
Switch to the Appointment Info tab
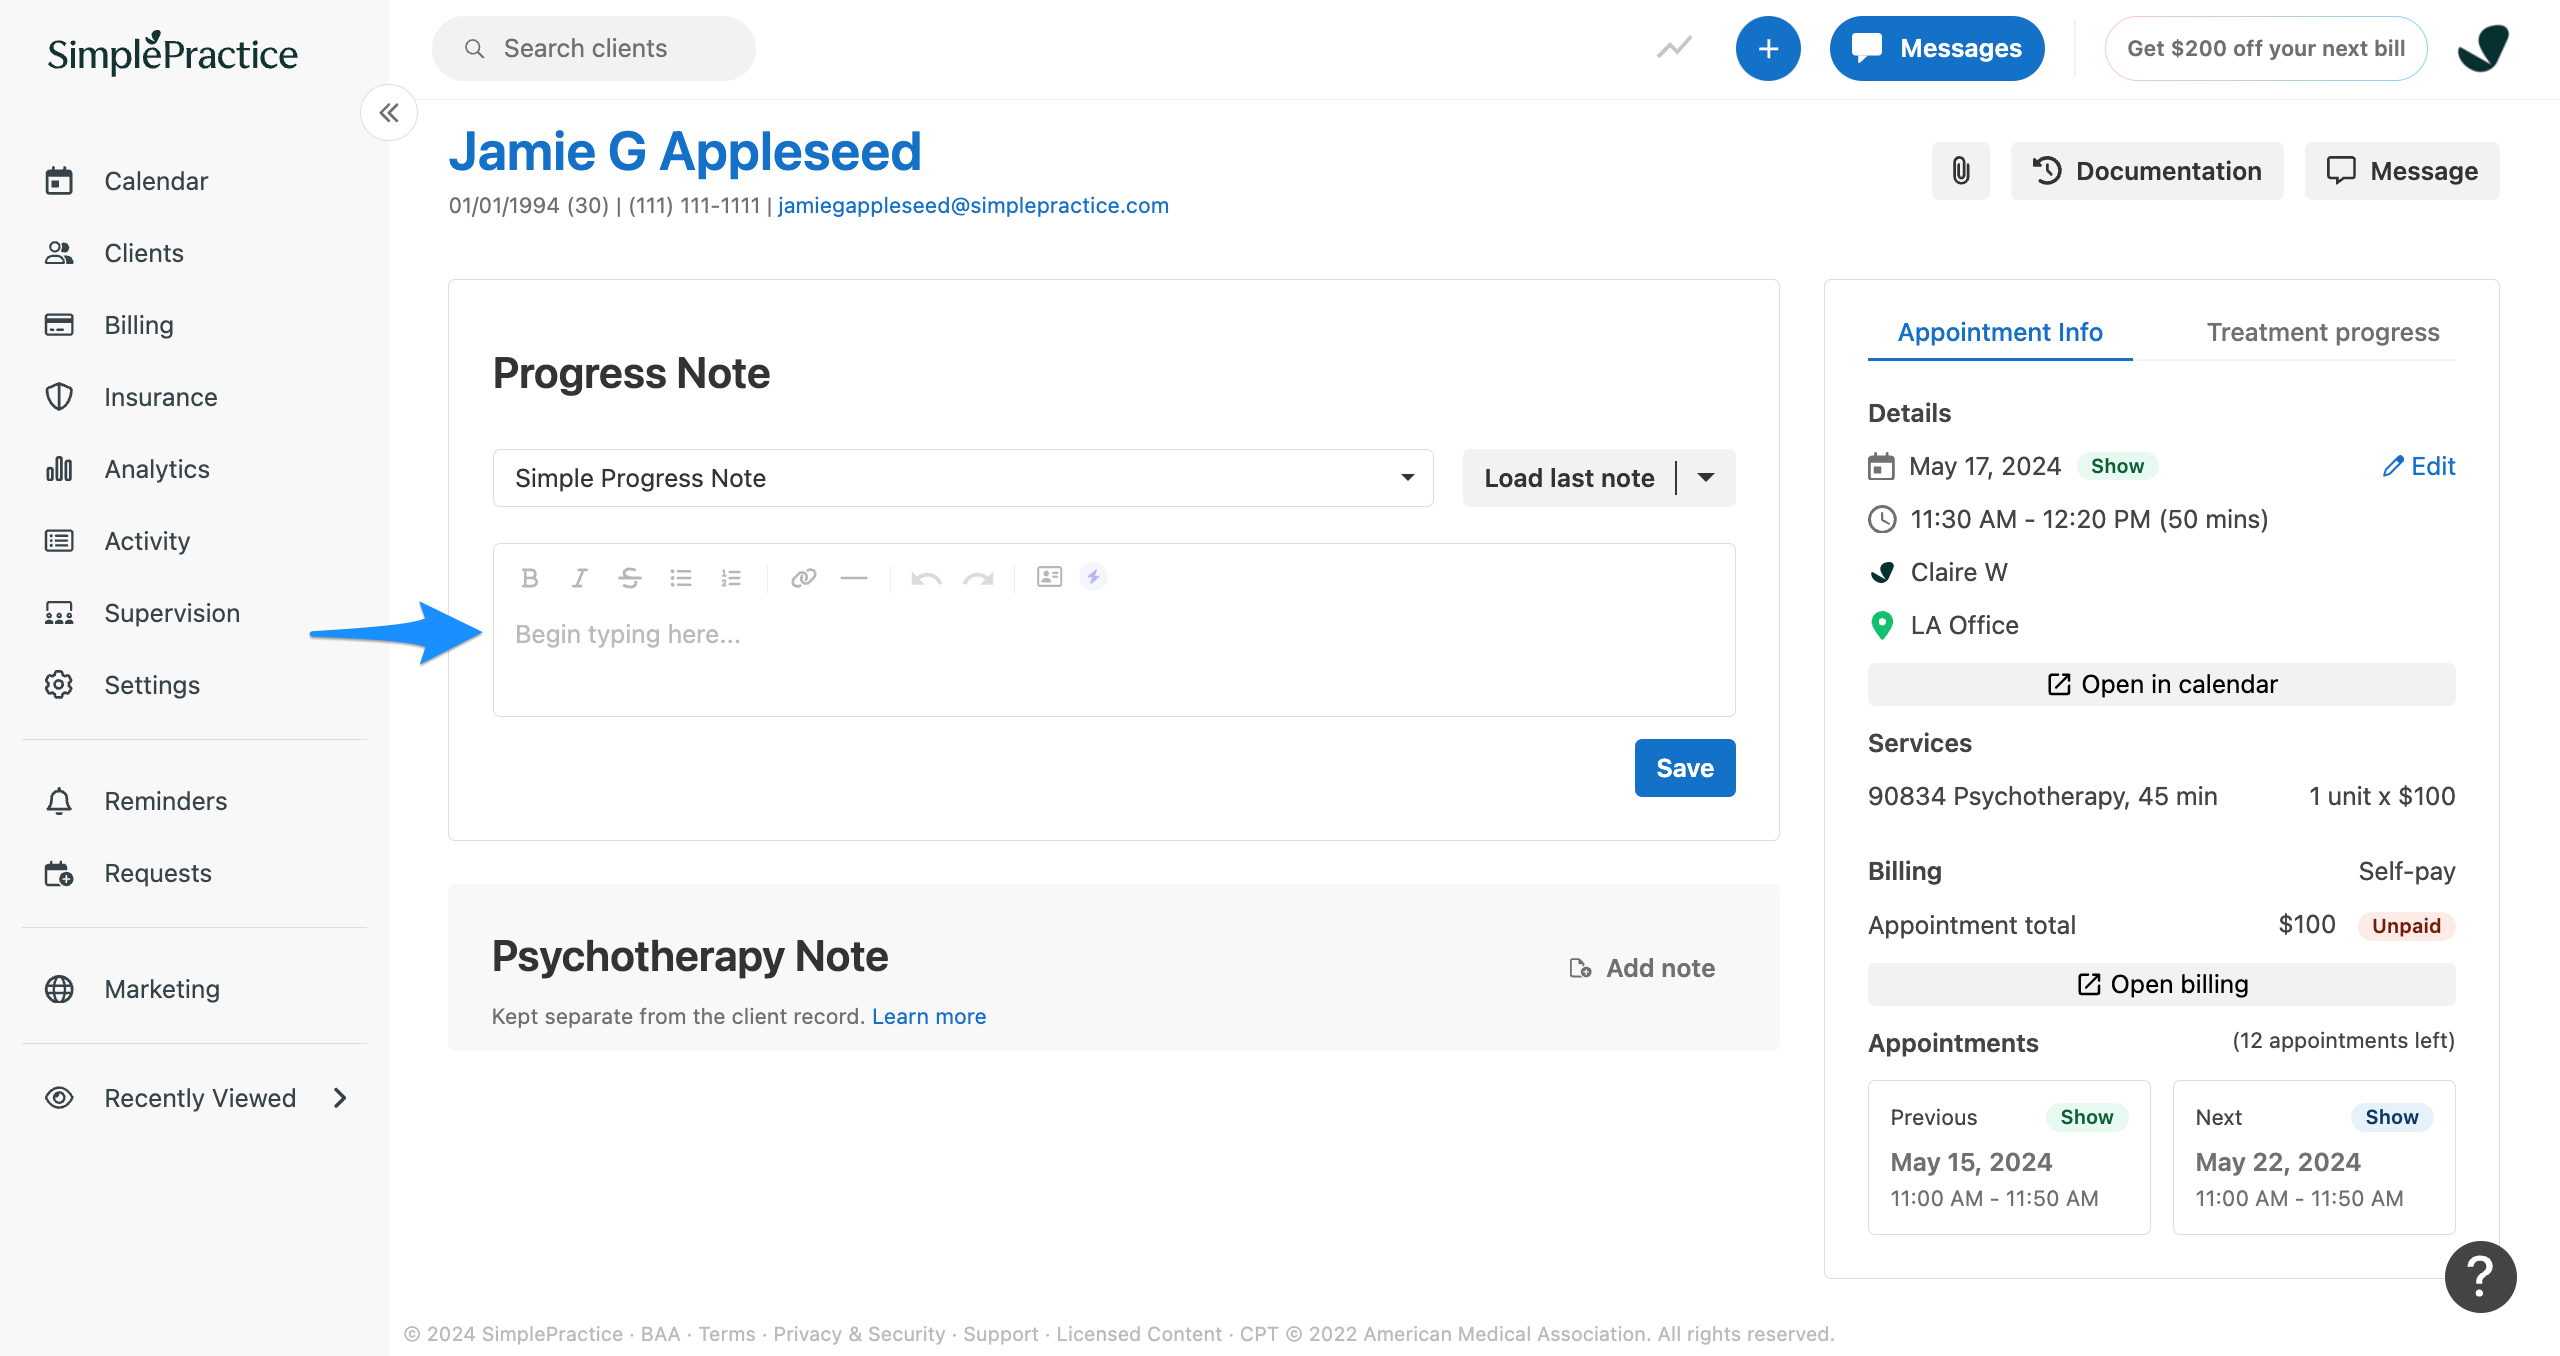point(2000,332)
